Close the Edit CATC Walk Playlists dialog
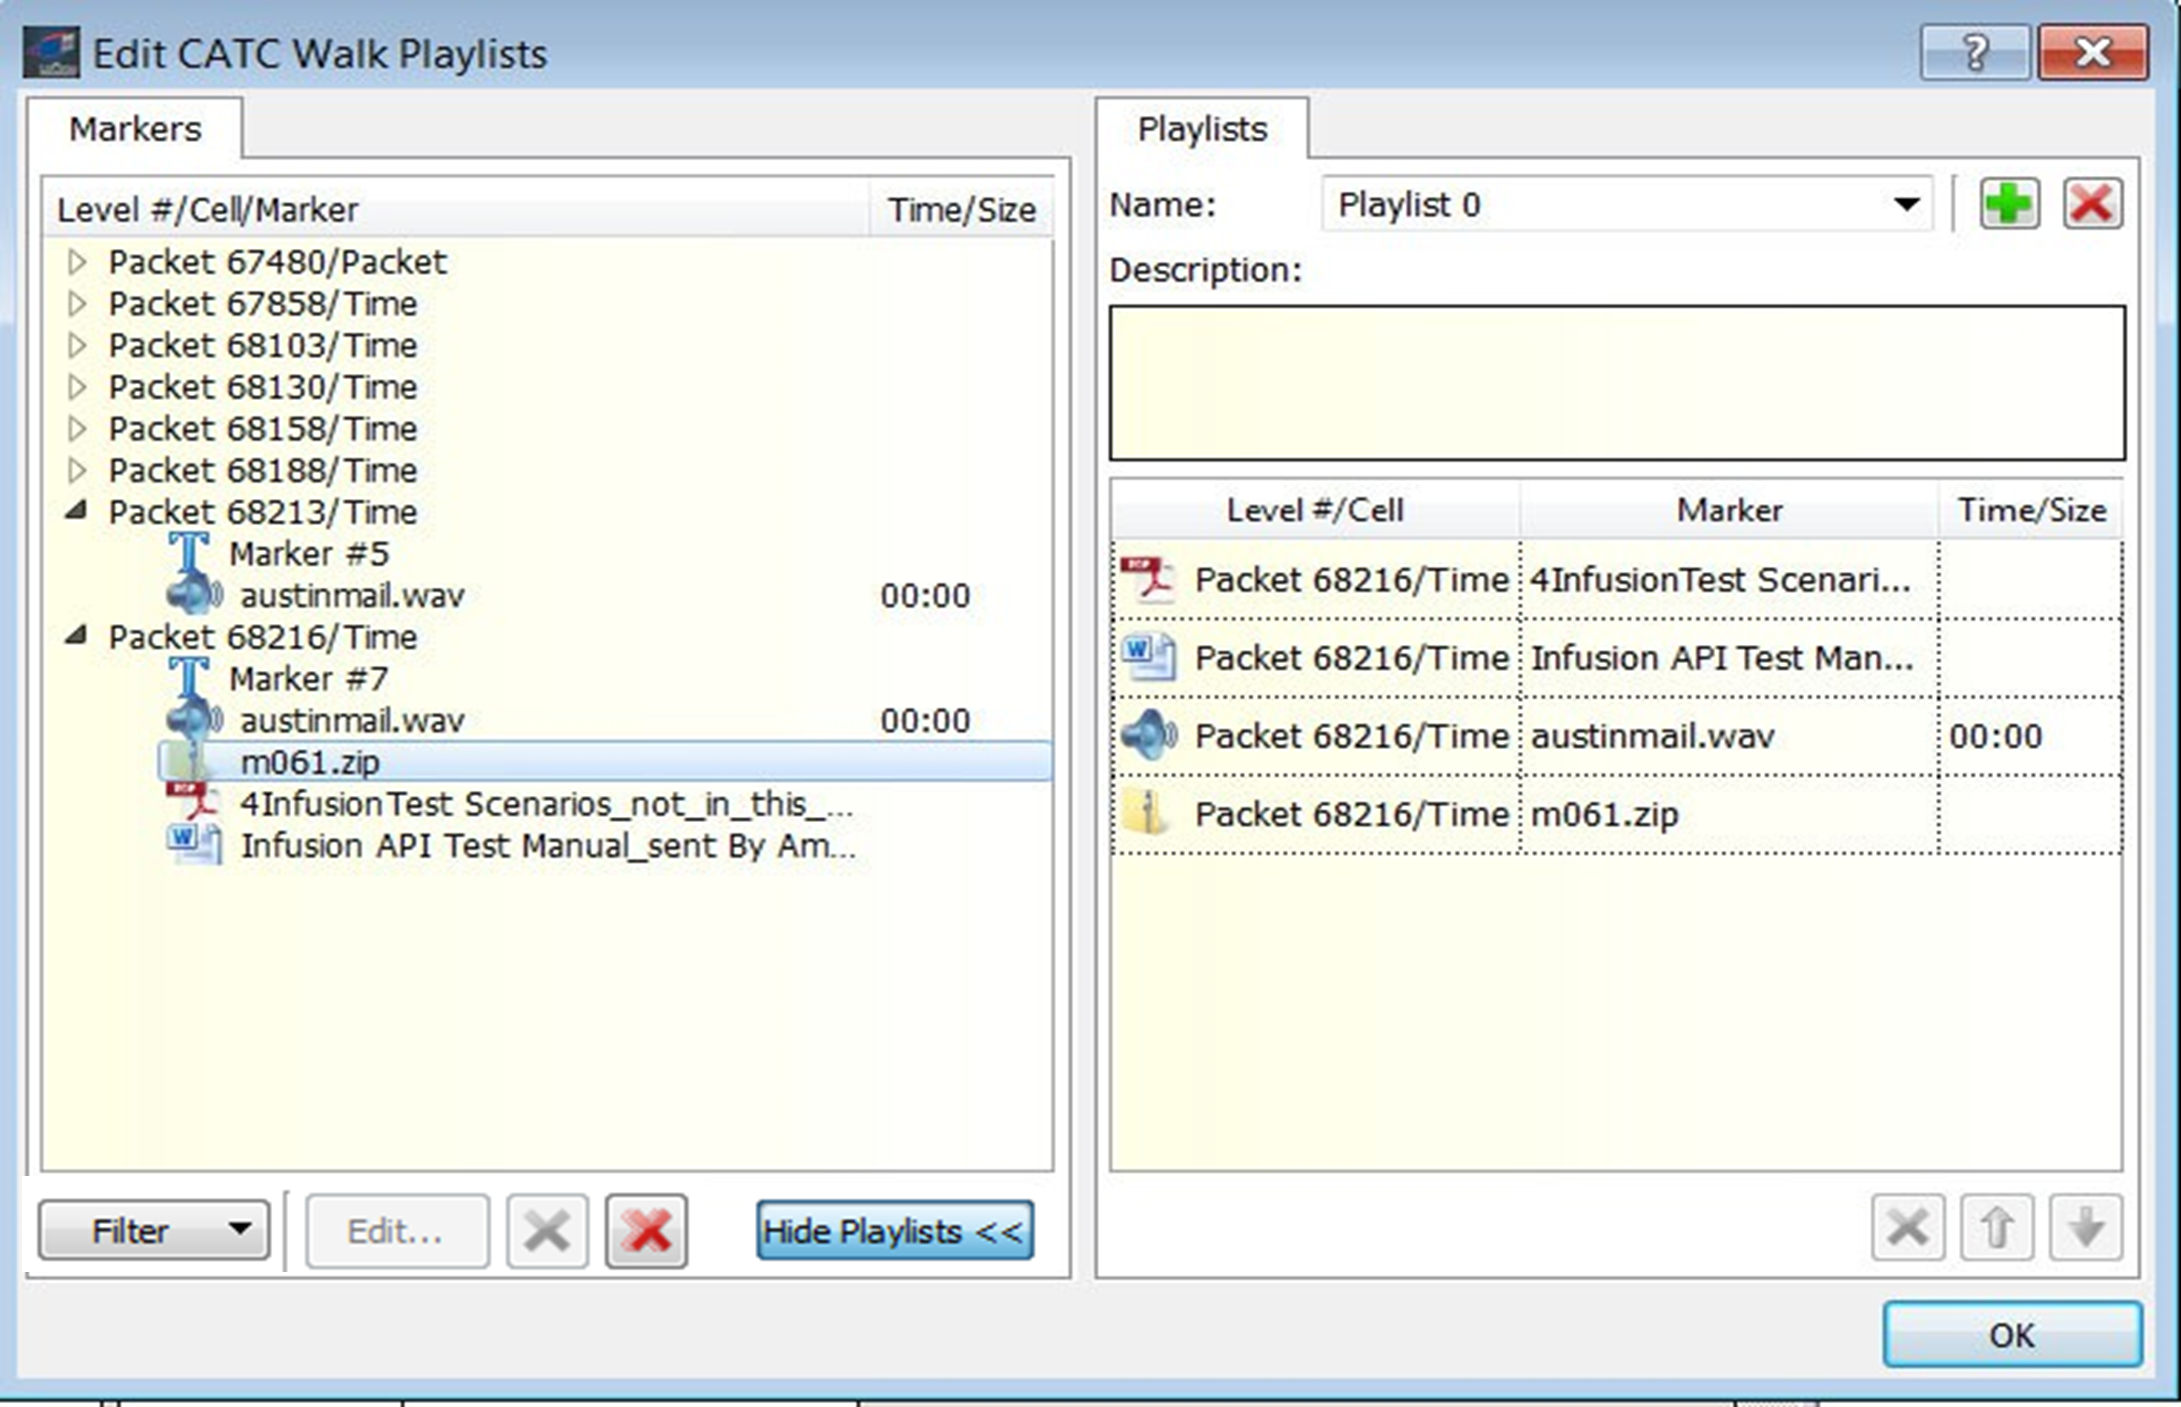Image resolution: width=2181 pixels, height=1407 pixels. (x=2093, y=51)
